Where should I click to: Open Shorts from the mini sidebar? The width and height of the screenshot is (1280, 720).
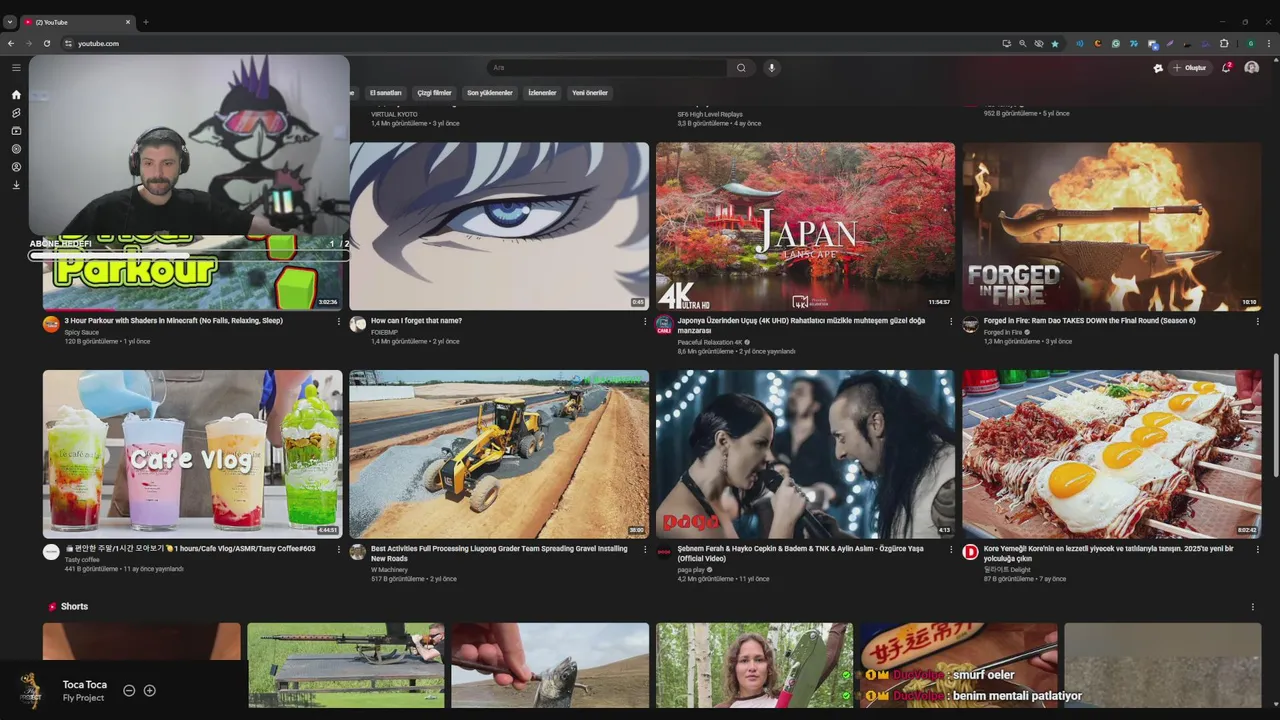16,113
